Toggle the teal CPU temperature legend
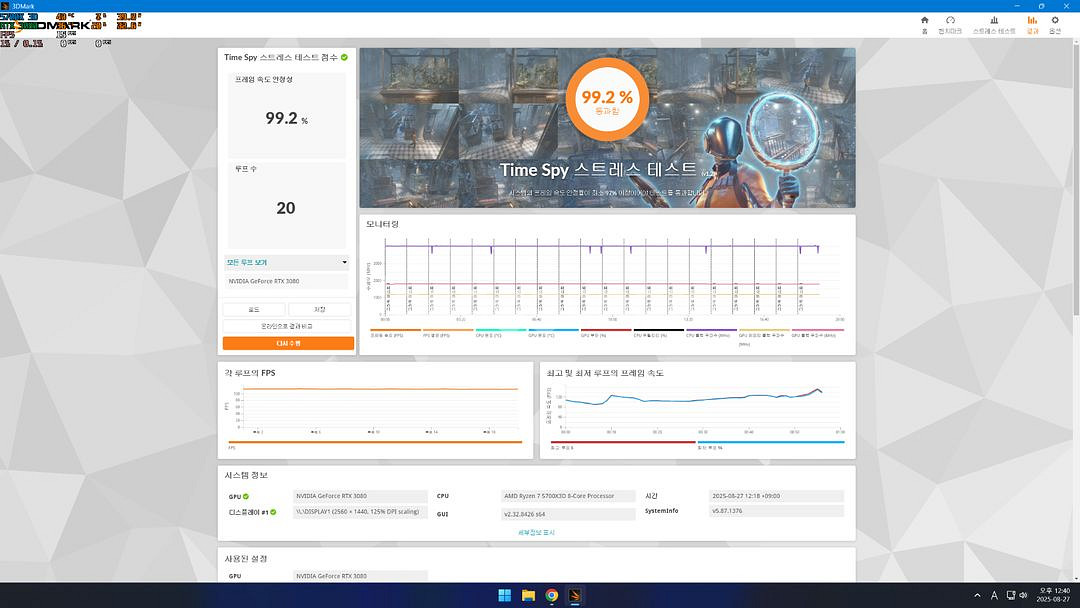 click(501, 333)
